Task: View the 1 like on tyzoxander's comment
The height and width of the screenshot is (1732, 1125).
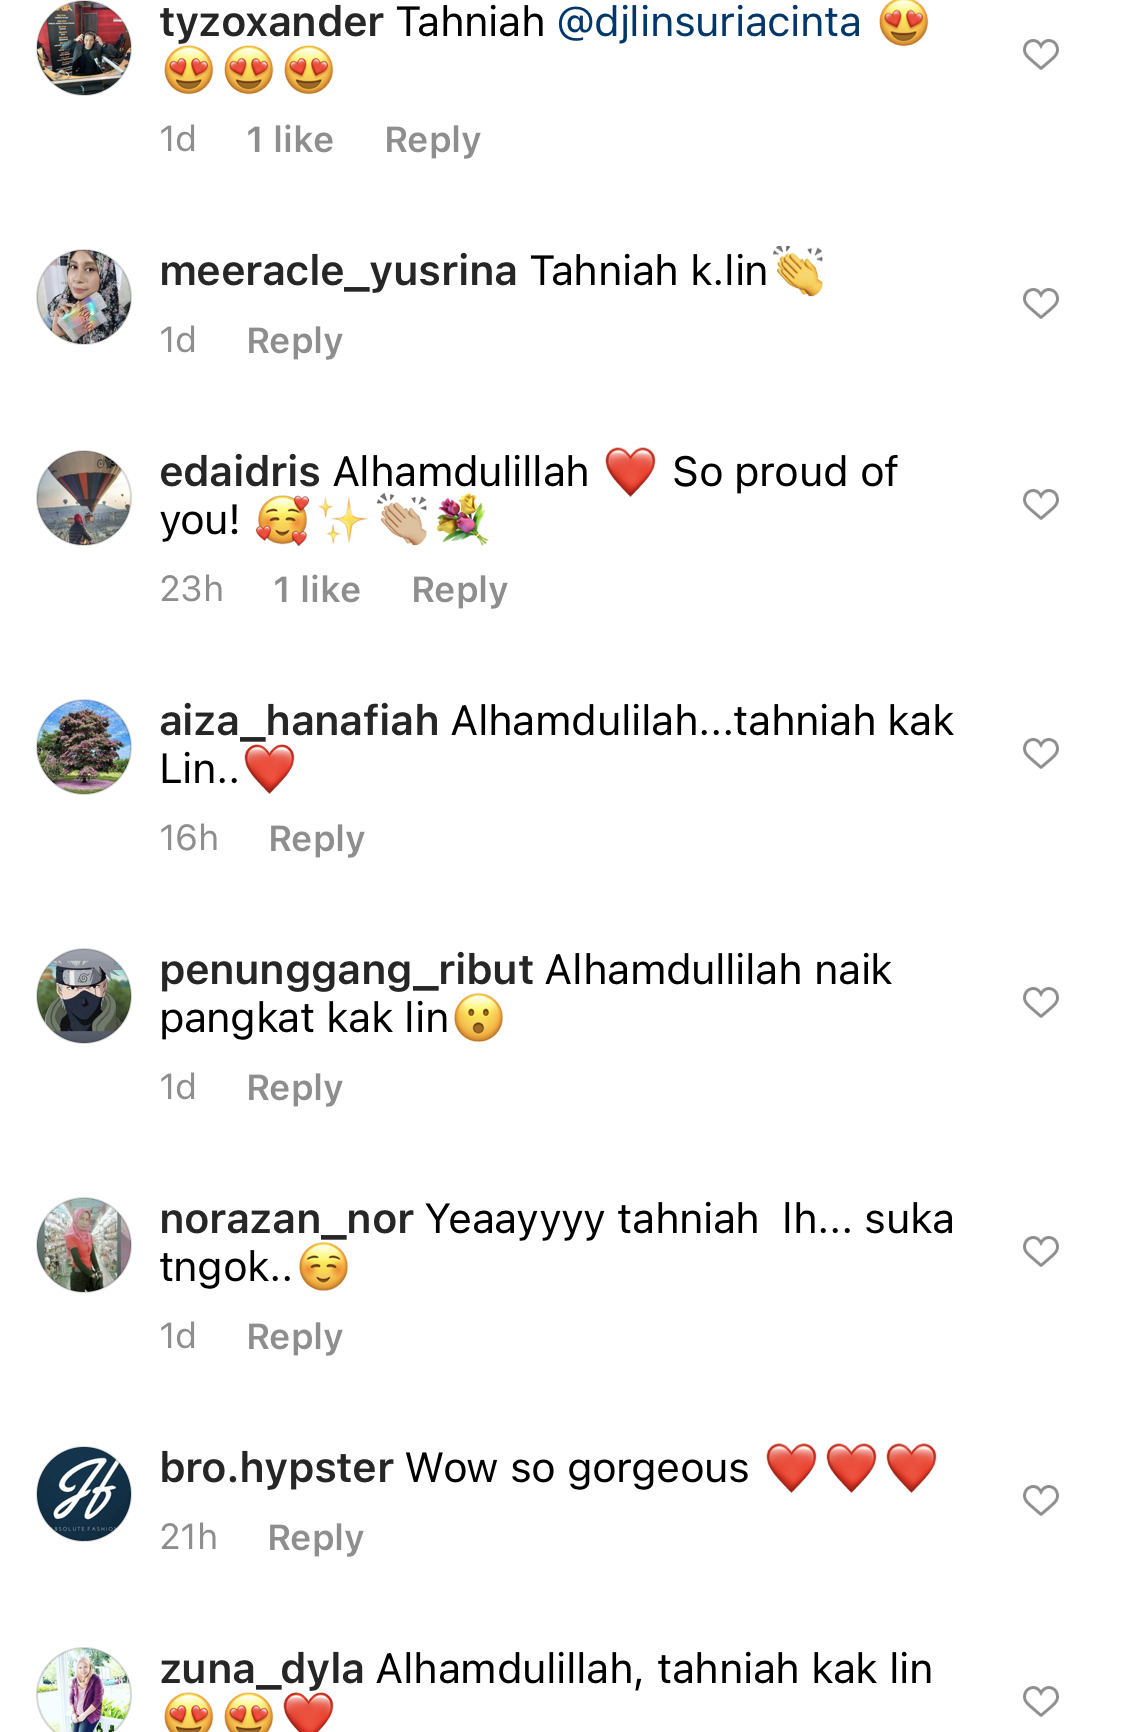Action: coord(289,140)
